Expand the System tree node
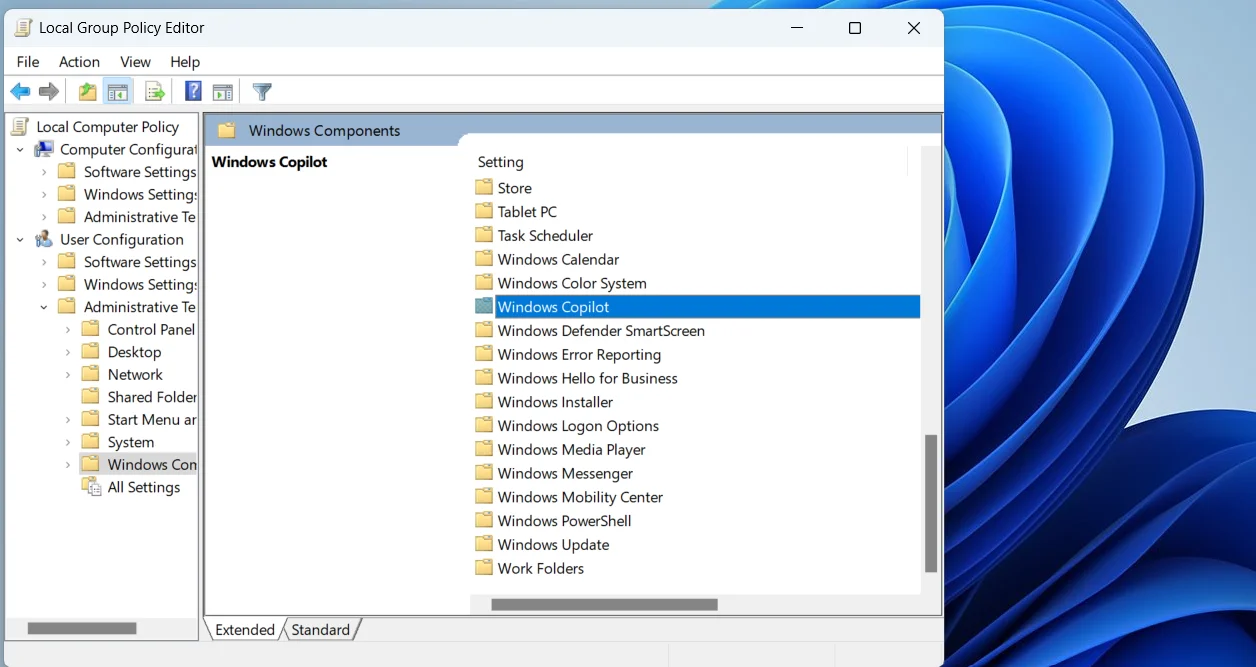The height and width of the screenshot is (667, 1256). [68, 442]
